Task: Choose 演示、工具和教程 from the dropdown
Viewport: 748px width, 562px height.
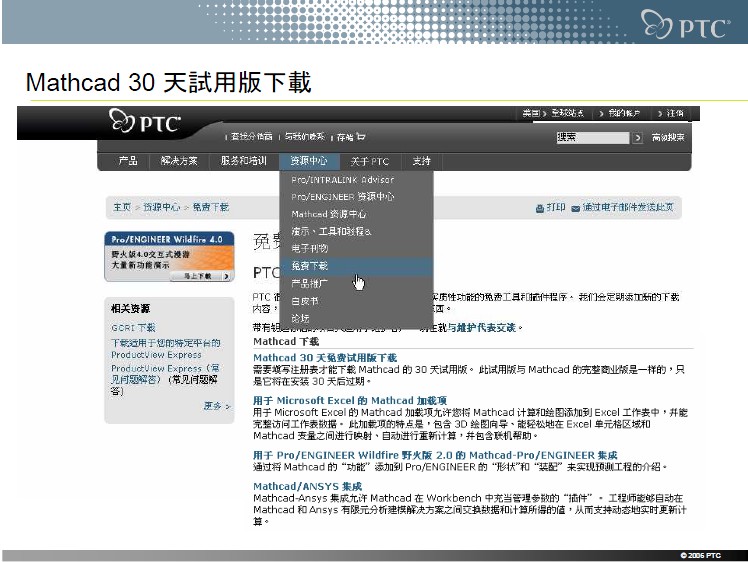Action: [331, 231]
